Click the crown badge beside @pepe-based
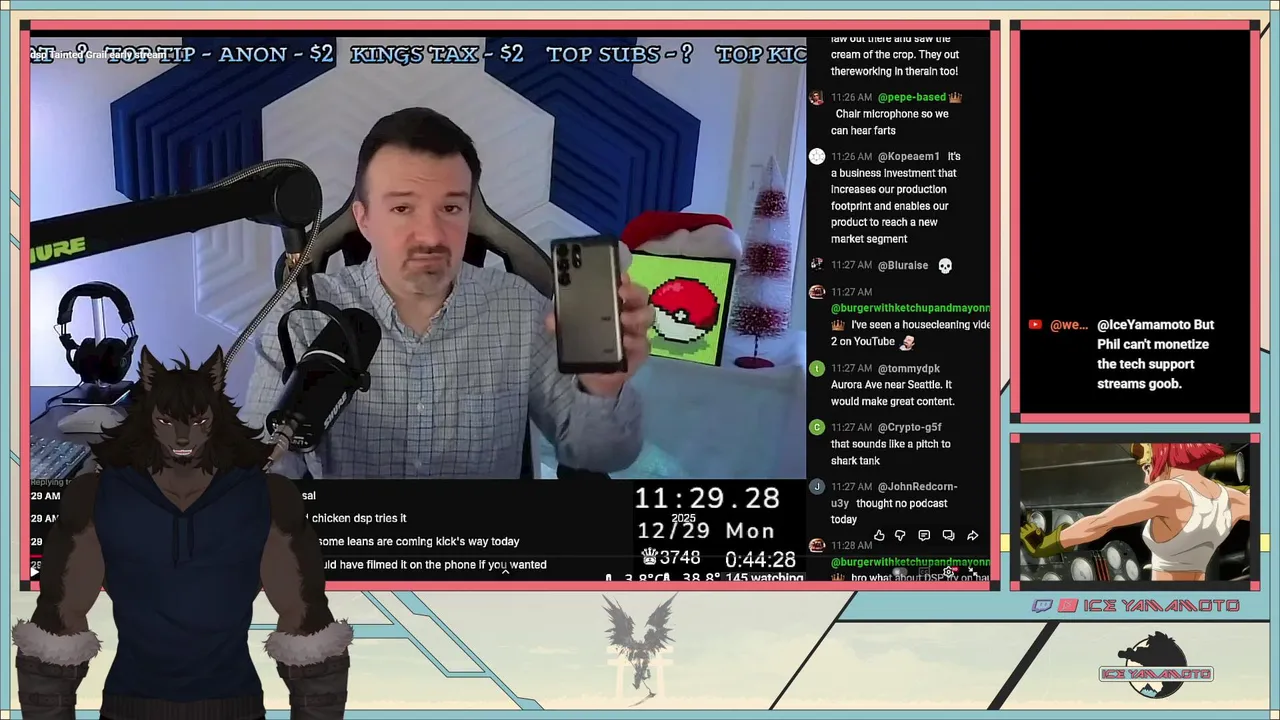 click(x=955, y=97)
